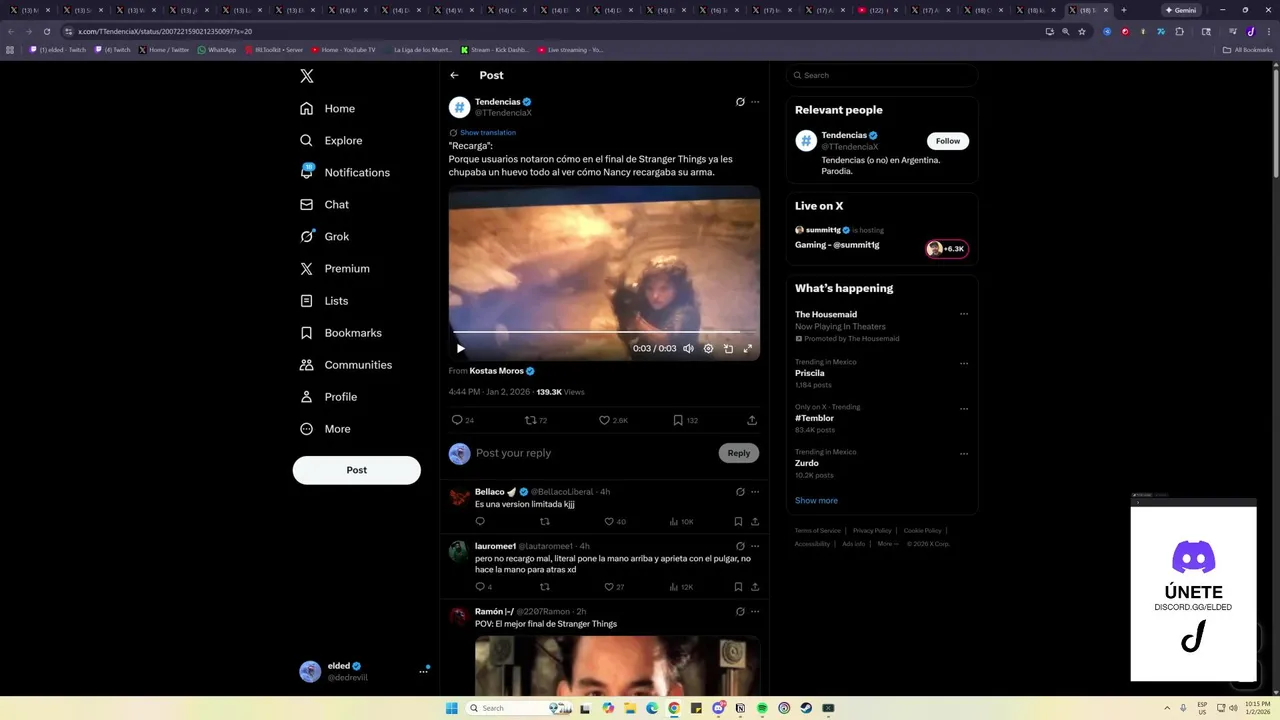1280x720 pixels.
Task: Enter fullscreen on the video
Action: click(x=747, y=348)
